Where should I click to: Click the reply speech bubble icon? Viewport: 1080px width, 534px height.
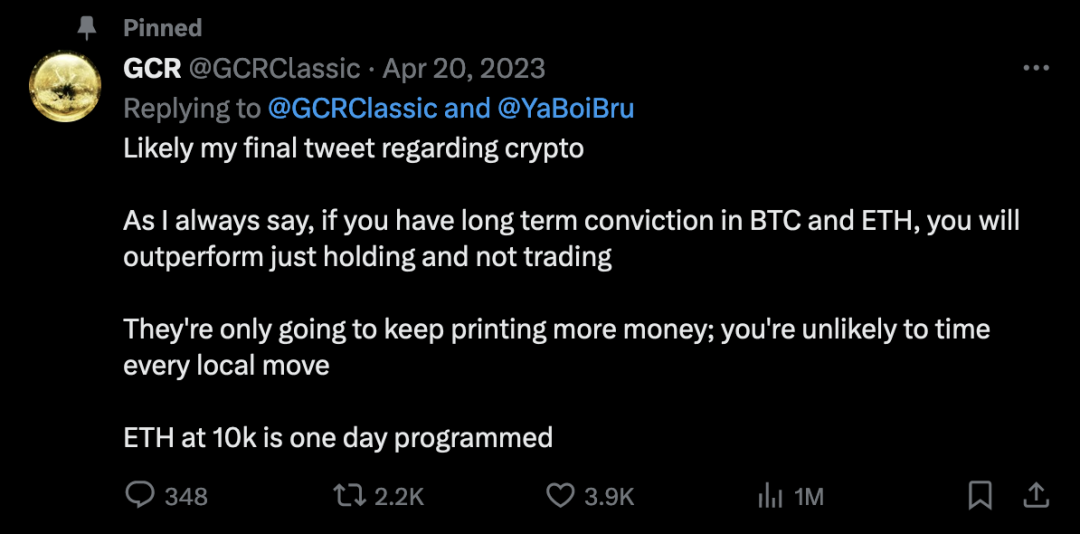141,495
